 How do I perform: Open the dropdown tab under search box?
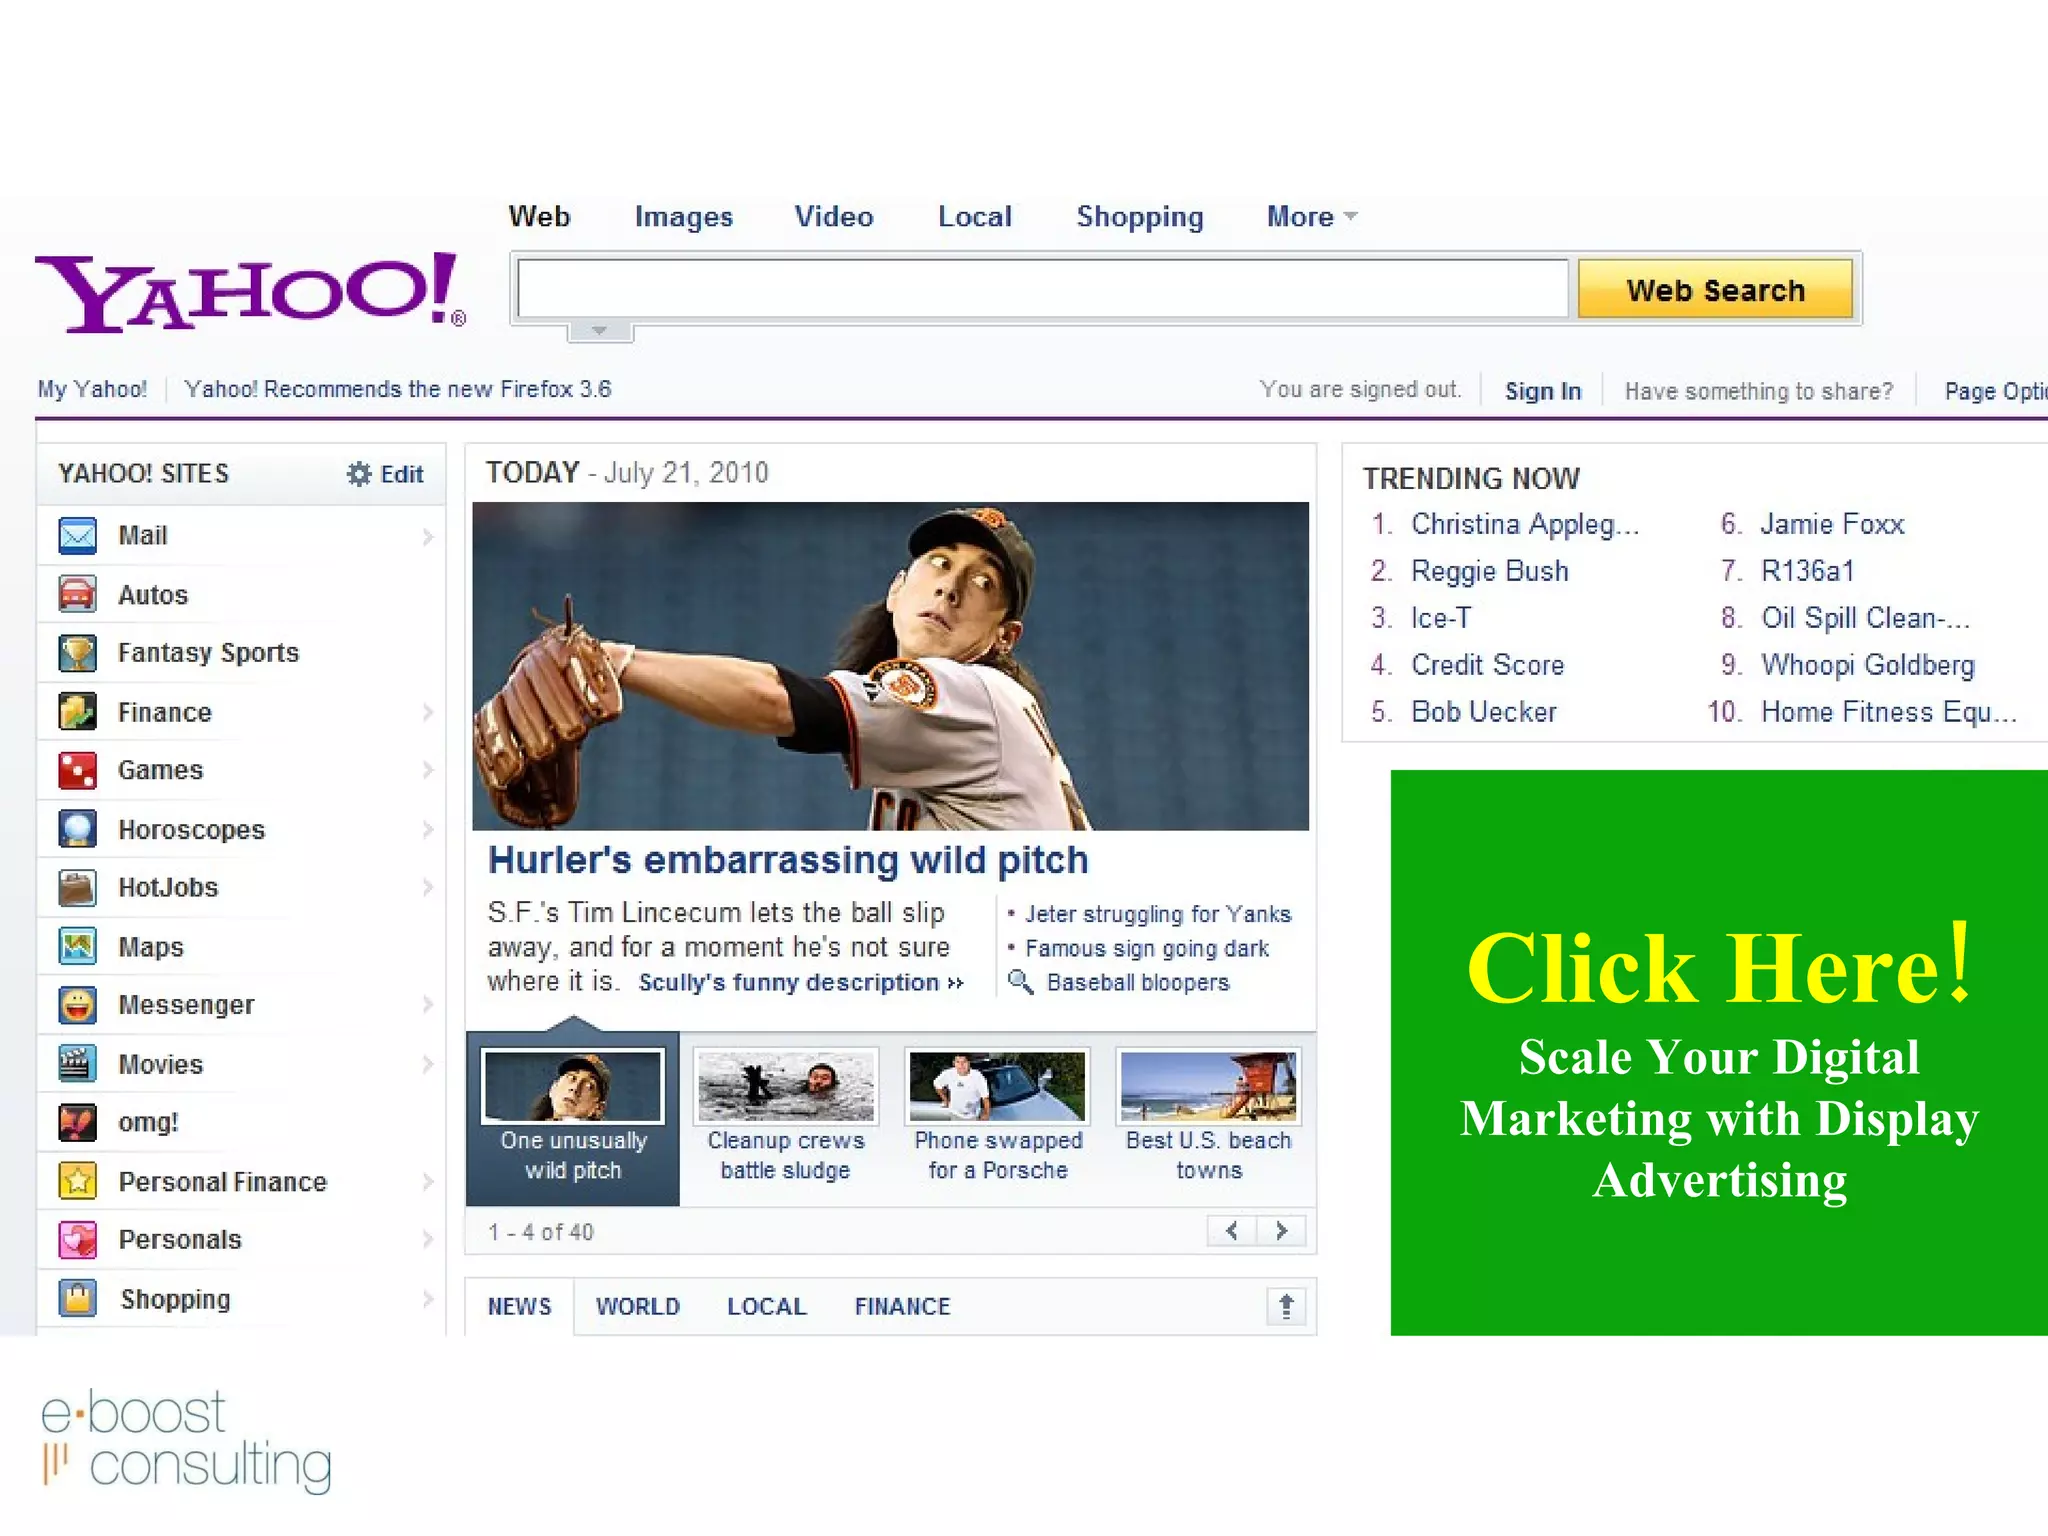point(600,331)
